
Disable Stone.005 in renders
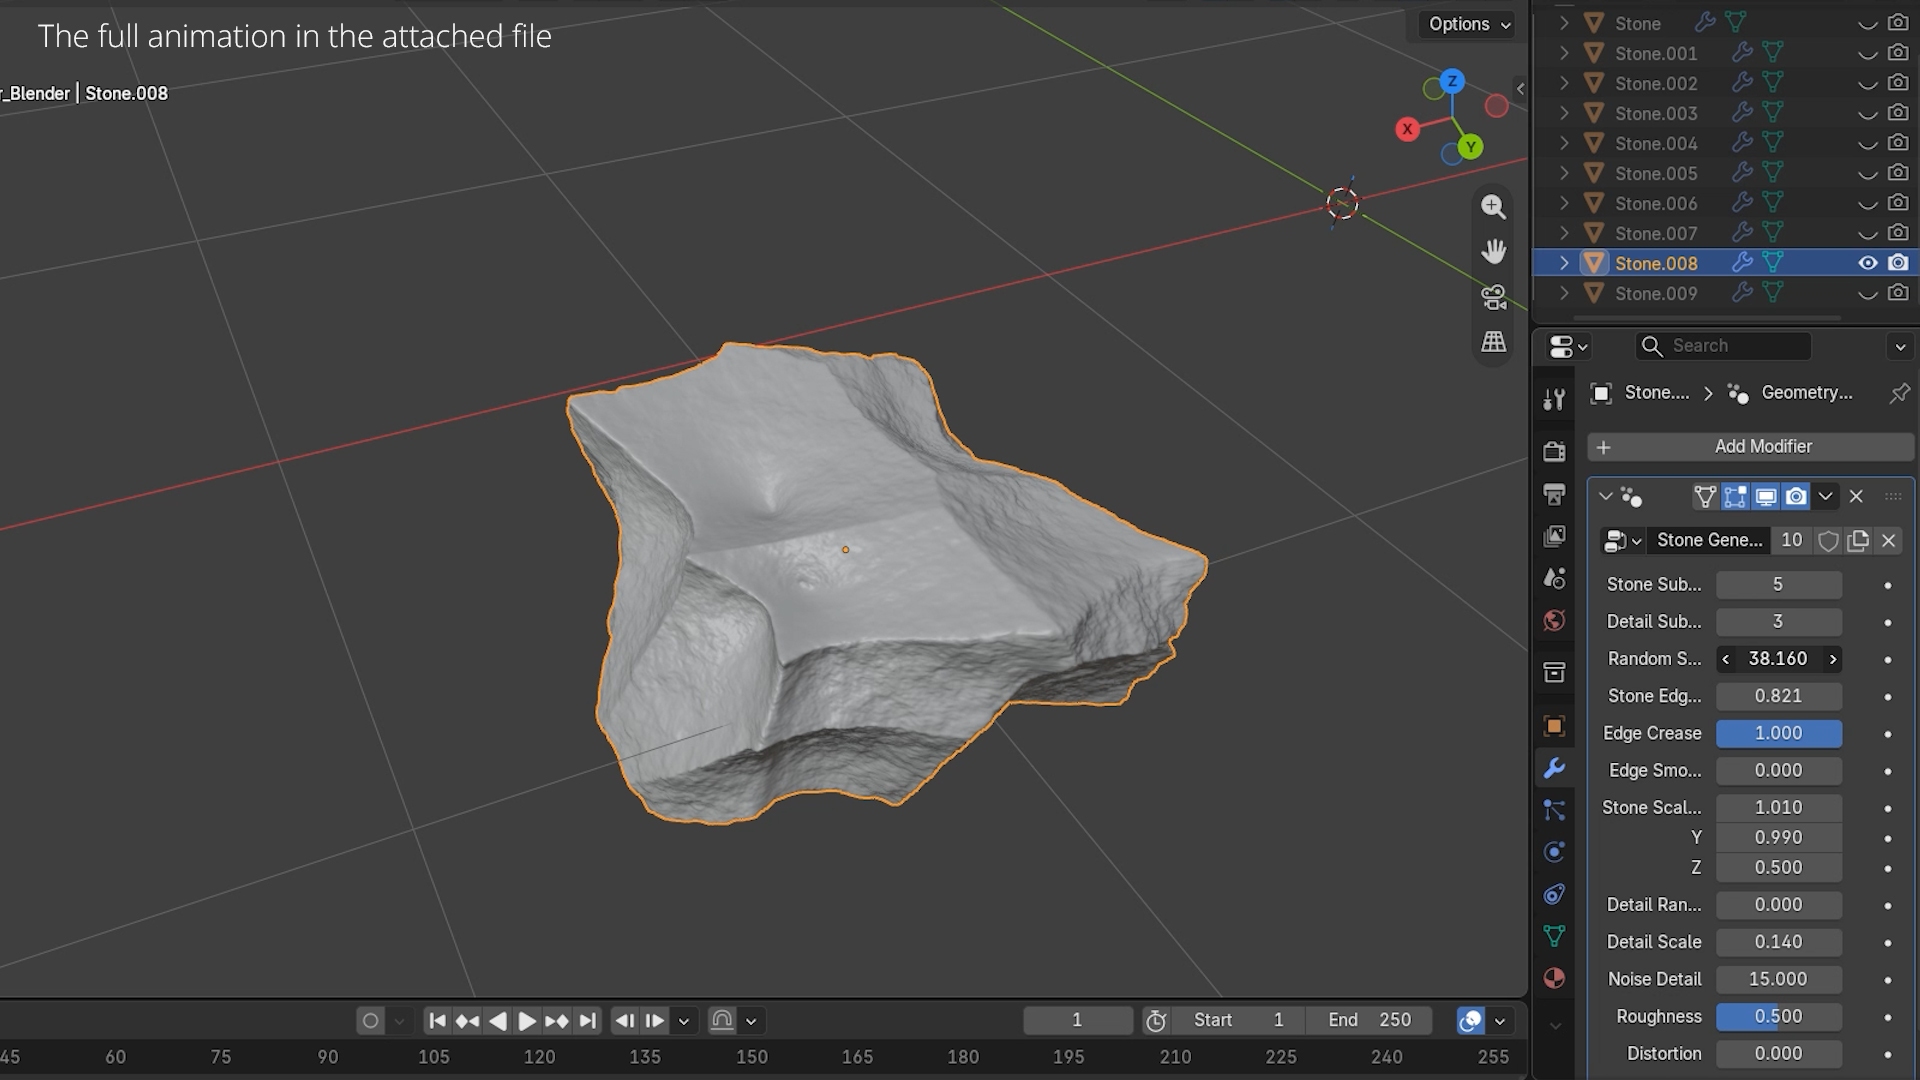(x=1898, y=173)
